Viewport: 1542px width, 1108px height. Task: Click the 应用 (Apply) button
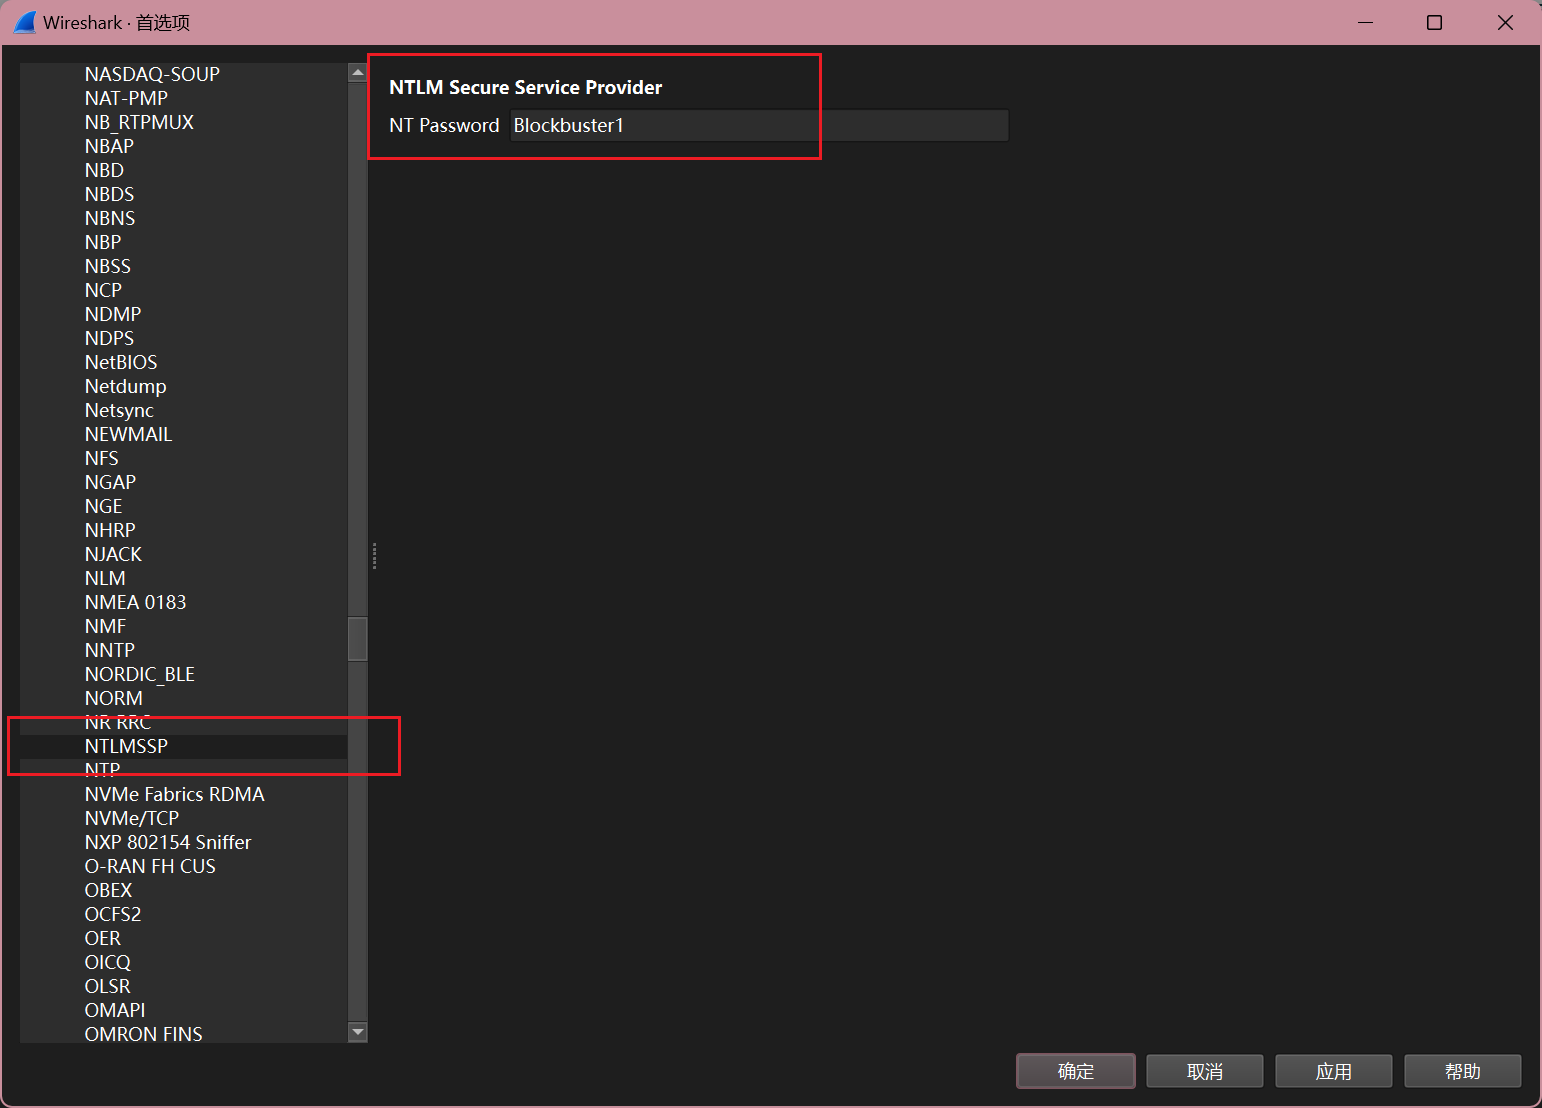(1333, 1071)
